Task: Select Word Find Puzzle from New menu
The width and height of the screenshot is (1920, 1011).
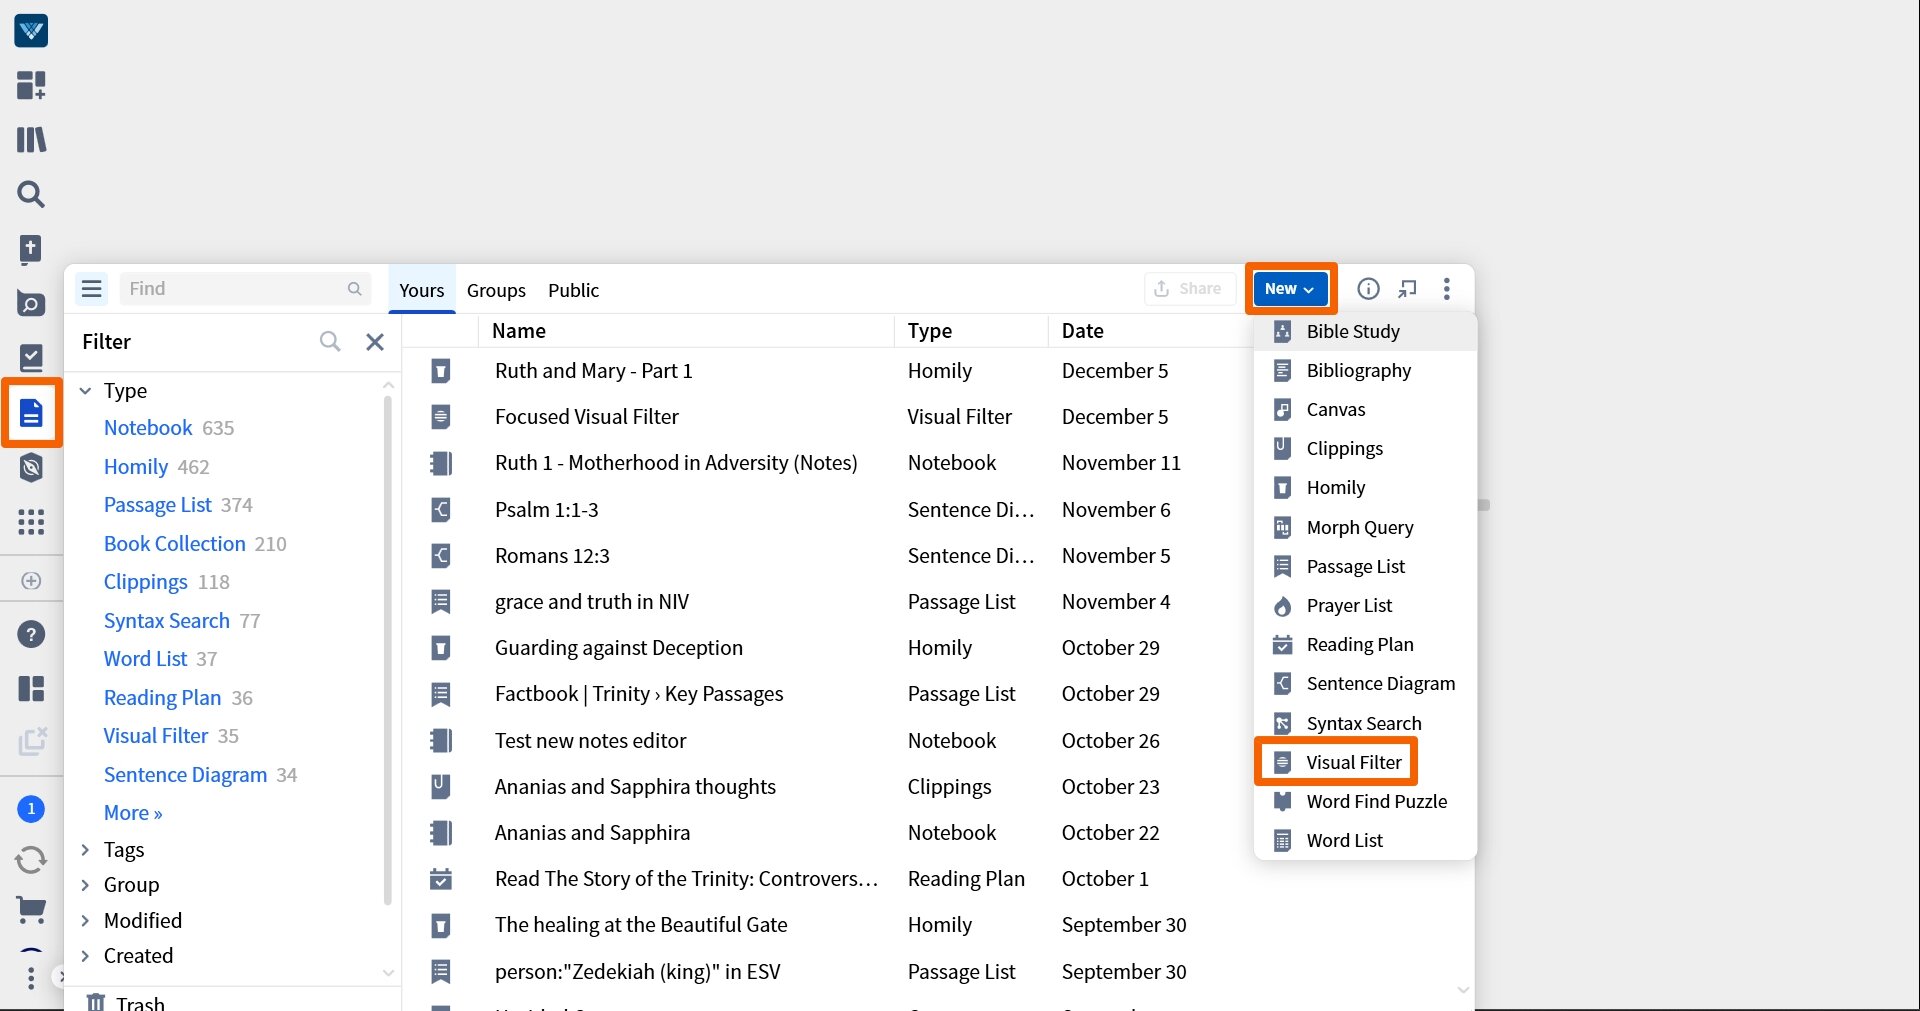Action: coord(1365,801)
